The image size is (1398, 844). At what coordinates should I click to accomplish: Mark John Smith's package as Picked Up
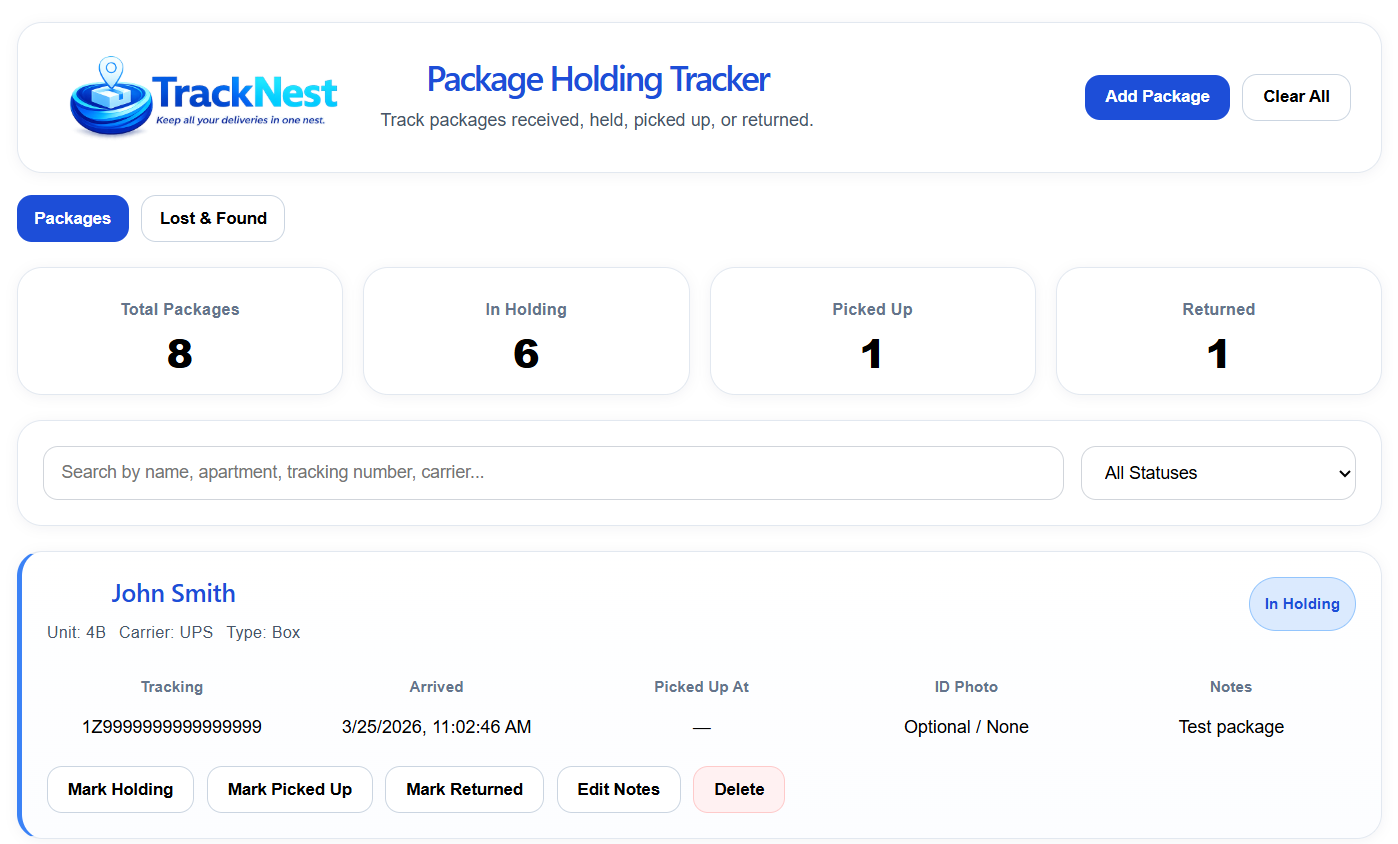coord(290,790)
